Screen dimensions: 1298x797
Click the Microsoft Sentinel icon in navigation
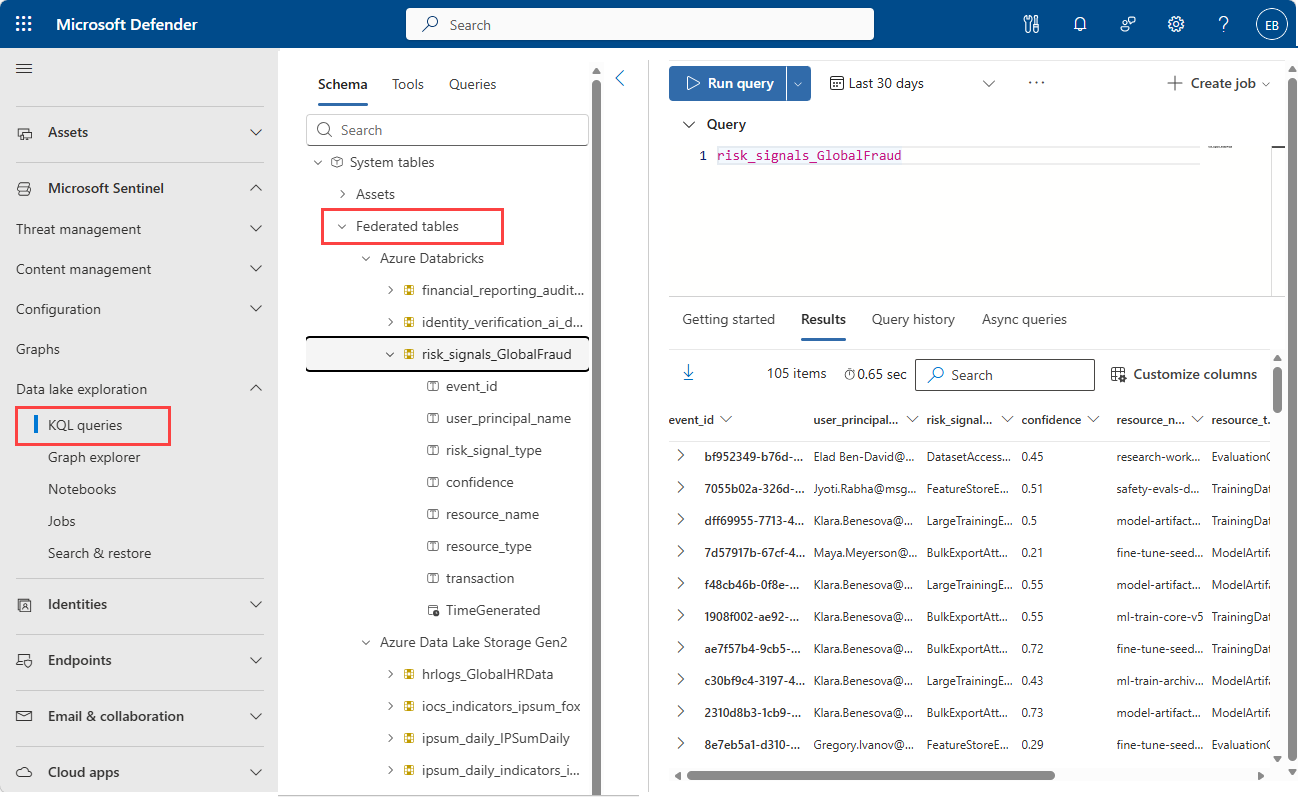pyautogui.click(x=25, y=189)
